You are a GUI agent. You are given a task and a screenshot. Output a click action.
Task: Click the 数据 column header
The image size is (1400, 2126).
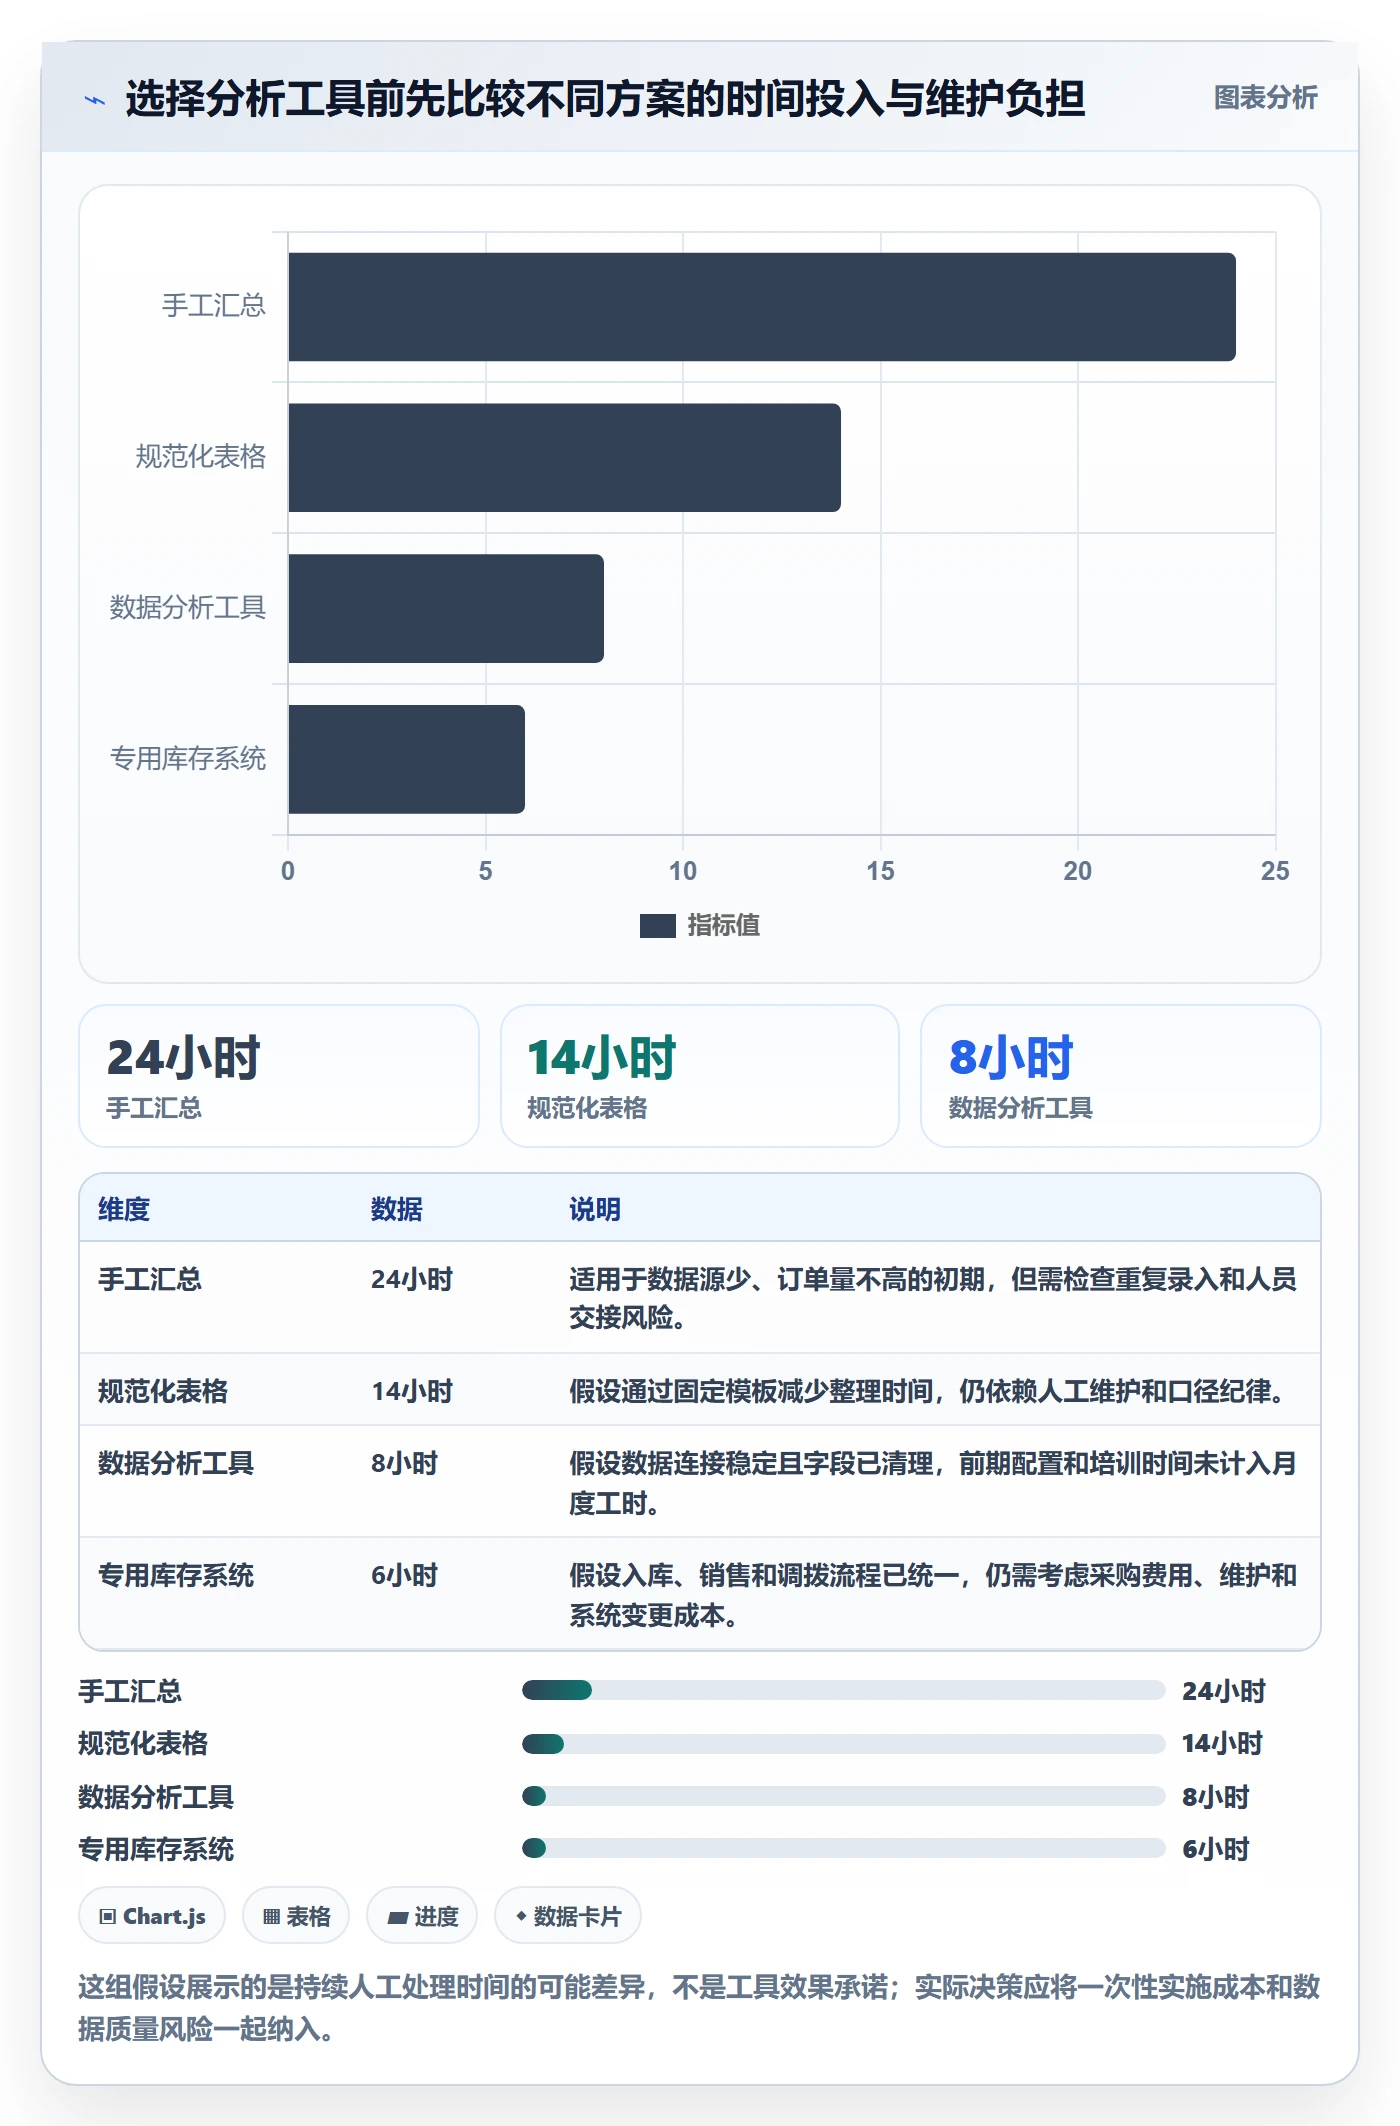pyautogui.click(x=397, y=1209)
